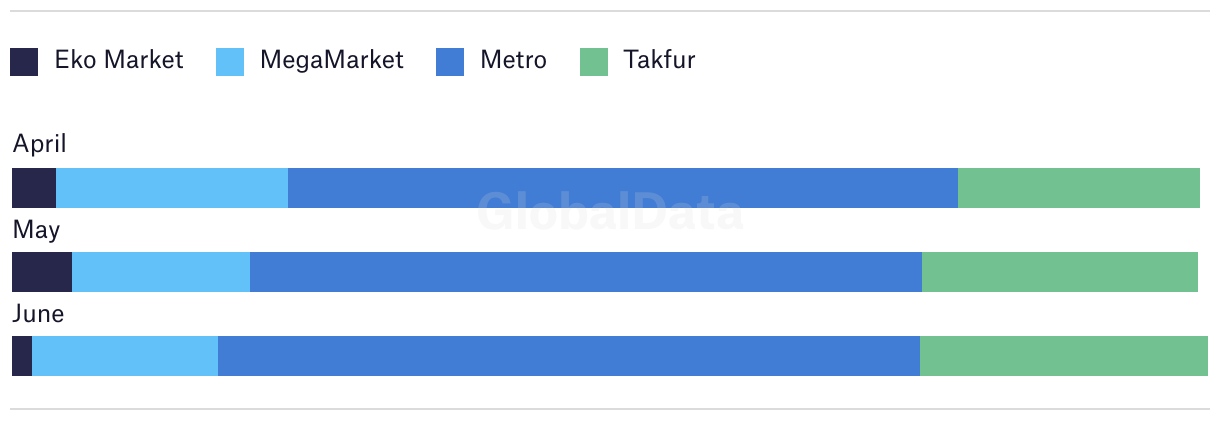Screen dimensions: 1220x422
Task: Toggle the MegaMarket legend label
Action: [332, 60]
